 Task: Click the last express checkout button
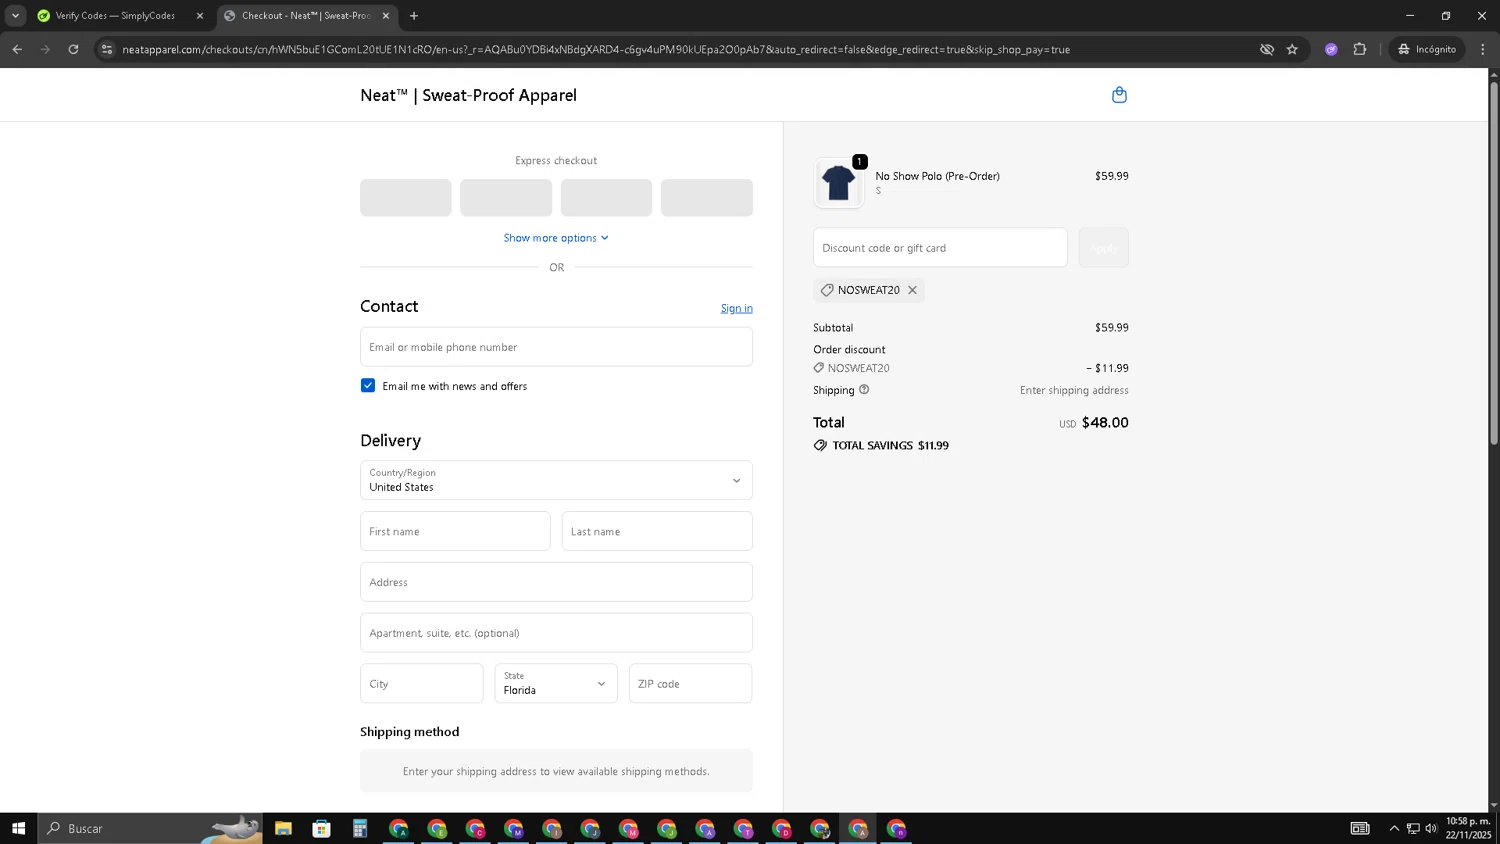click(706, 198)
